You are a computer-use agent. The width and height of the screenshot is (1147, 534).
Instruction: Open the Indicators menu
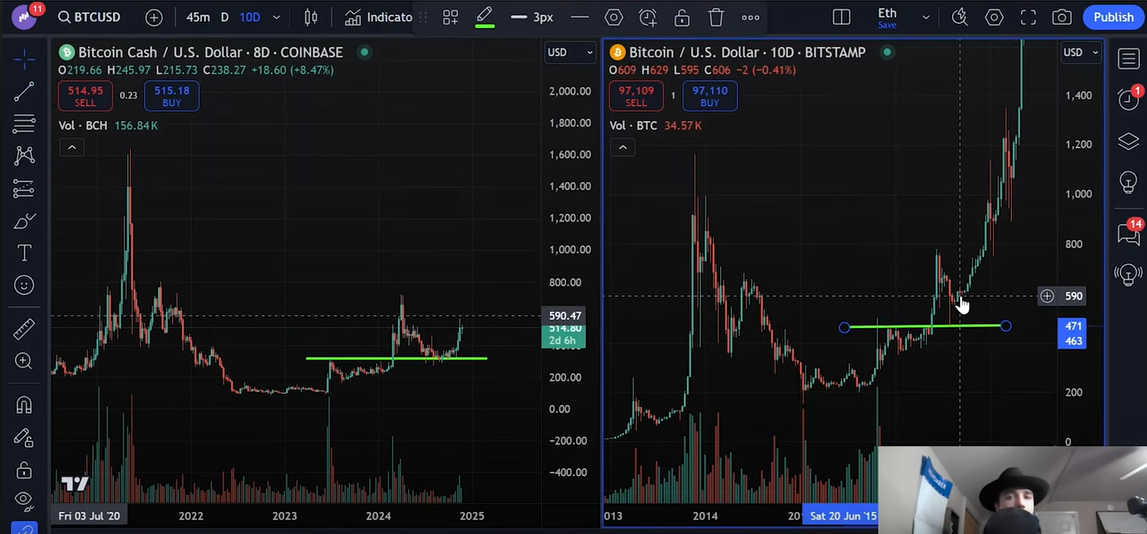pyautogui.click(x=378, y=18)
